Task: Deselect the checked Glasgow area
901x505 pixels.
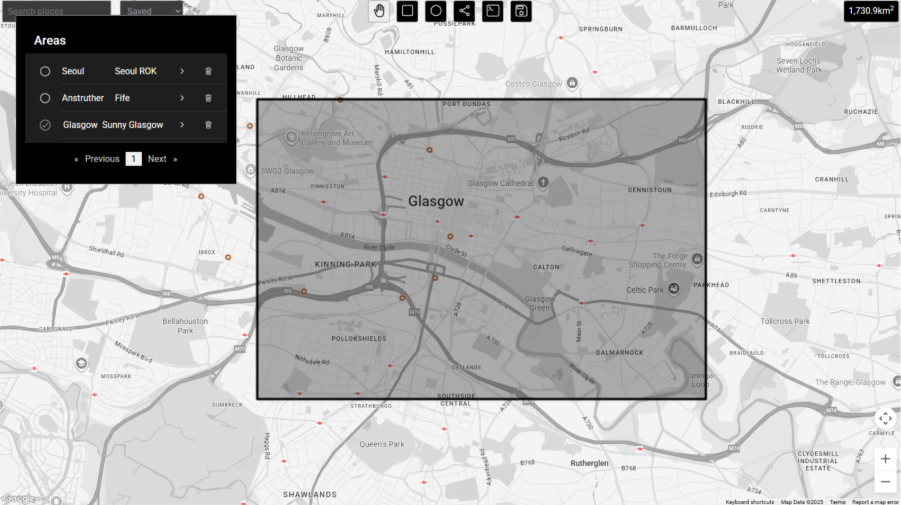Action: (45, 125)
